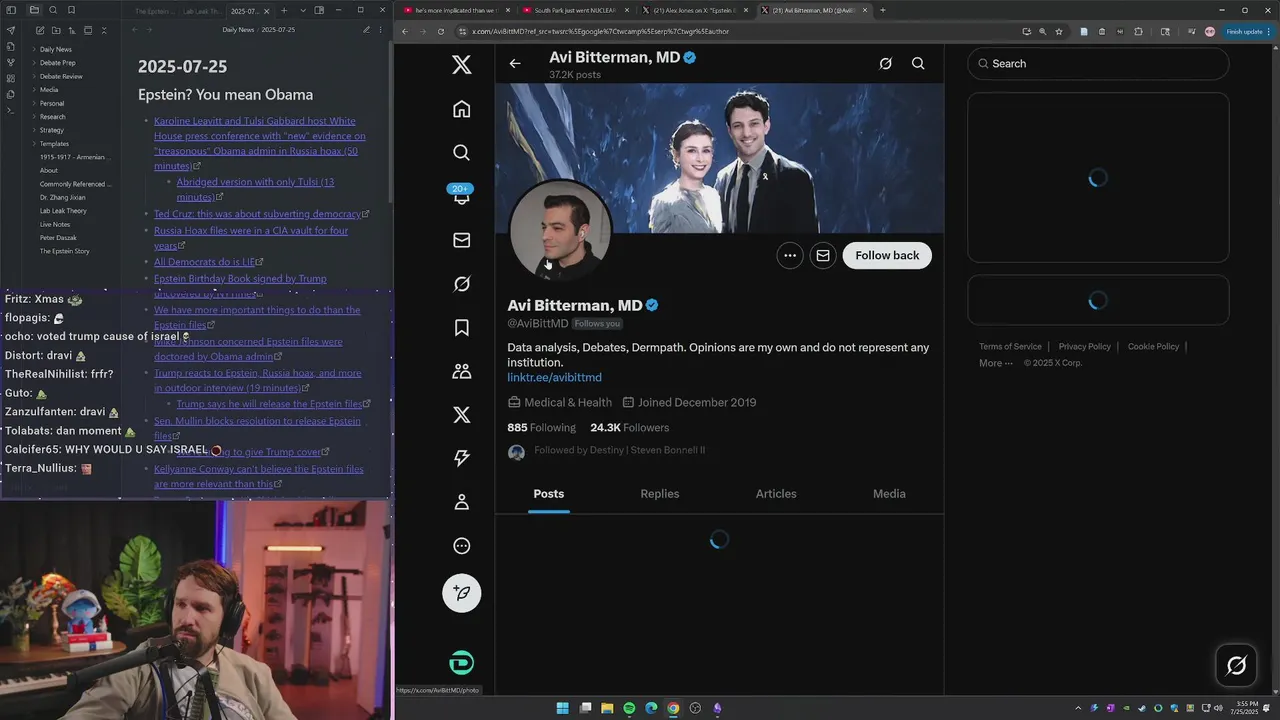
Task: Open X Messages envelope in sidebar
Action: pyautogui.click(x=461, y=240)
